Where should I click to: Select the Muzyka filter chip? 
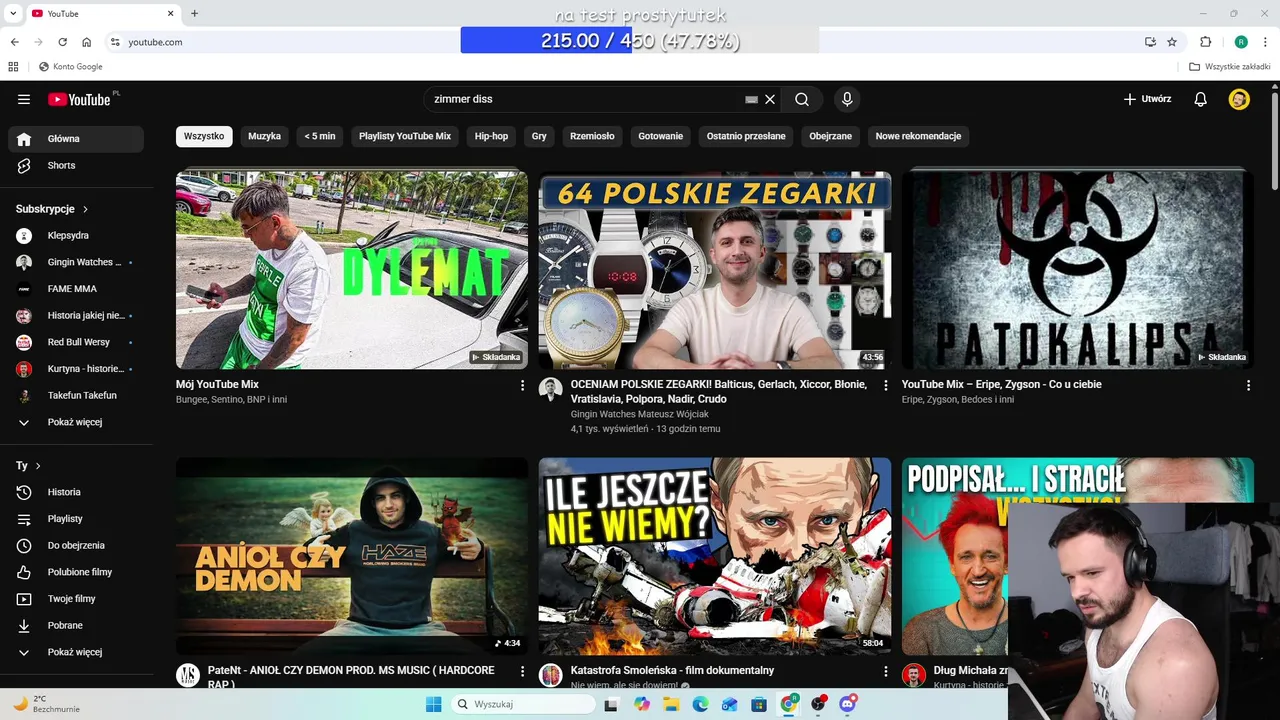point(265,136)
